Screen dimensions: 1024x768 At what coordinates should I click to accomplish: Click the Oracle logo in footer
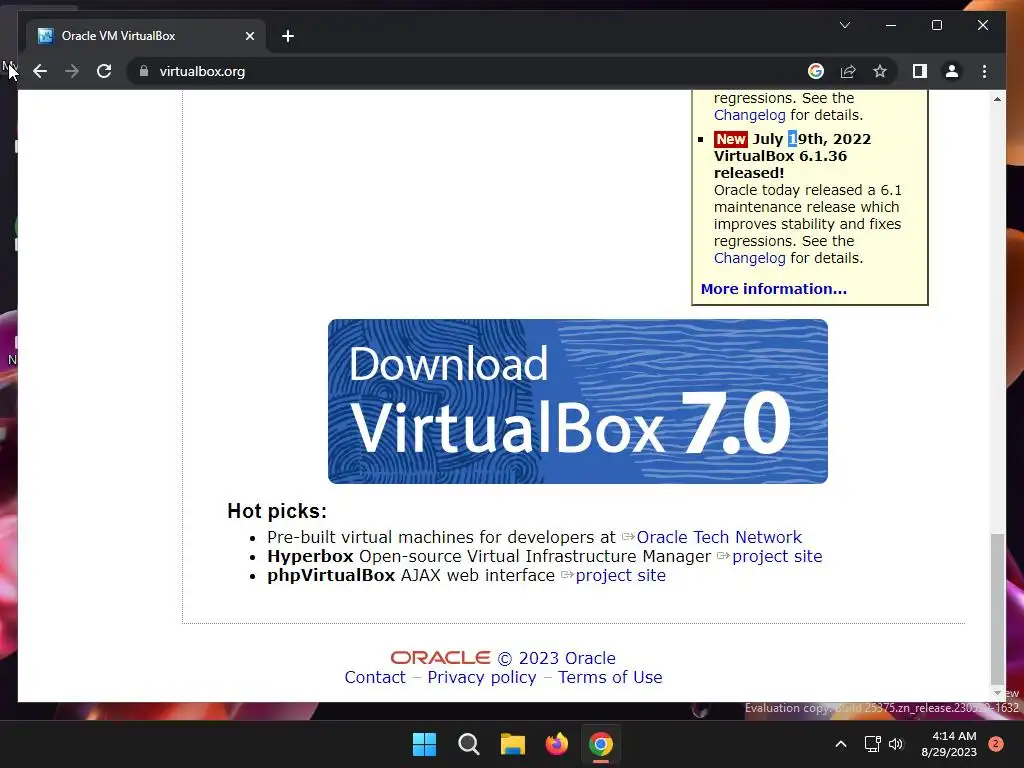click(x=440, y=658)
